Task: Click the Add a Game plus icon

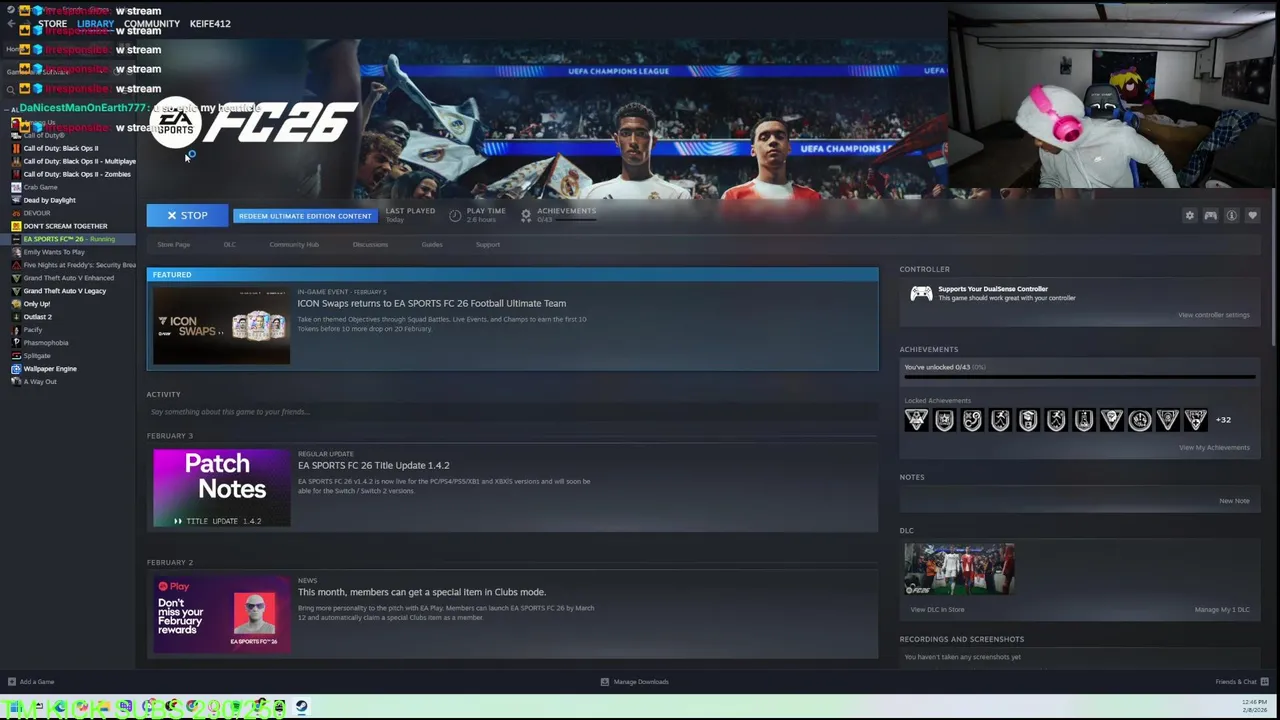Action: [11, 682]
